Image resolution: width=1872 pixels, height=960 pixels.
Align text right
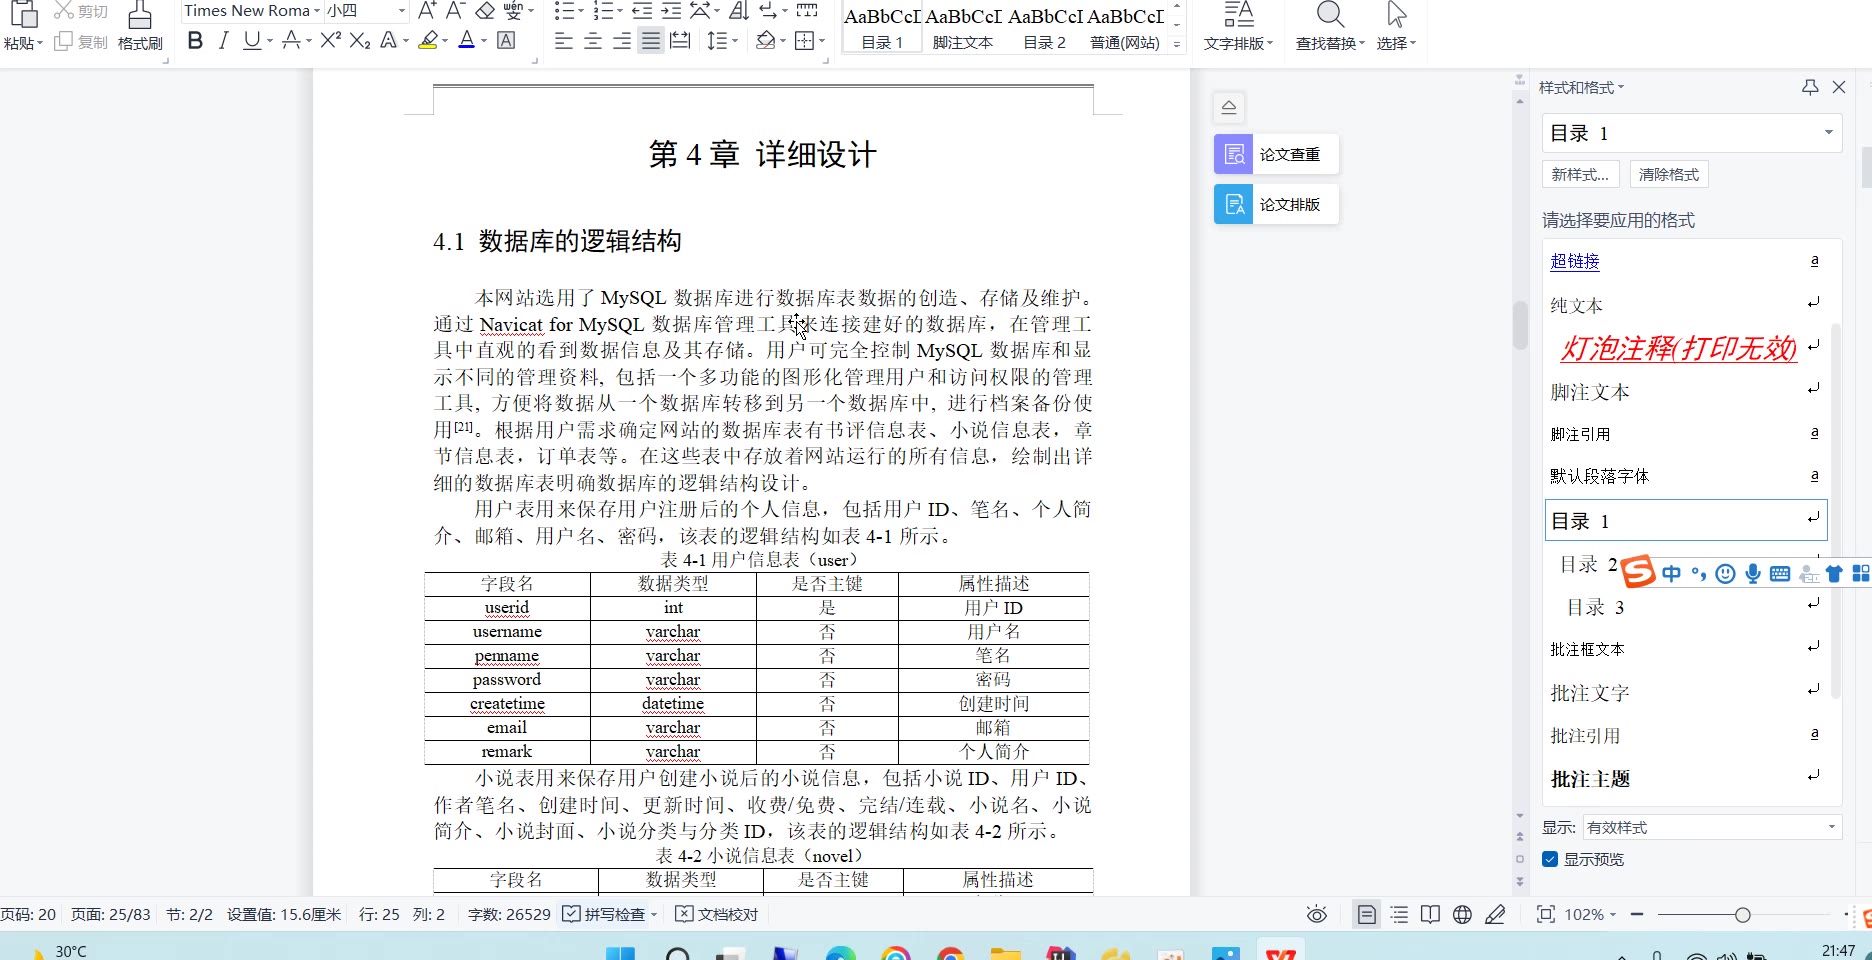622,41
